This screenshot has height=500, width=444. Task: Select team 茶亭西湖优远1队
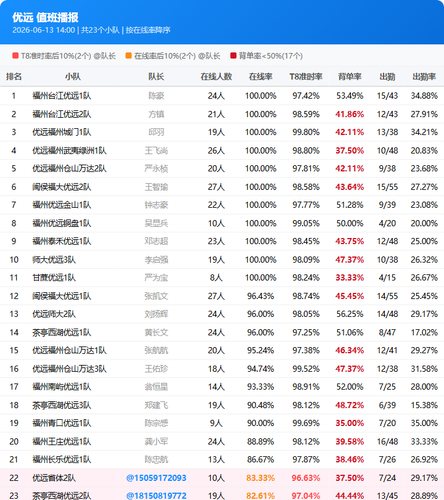click(62, 332)
